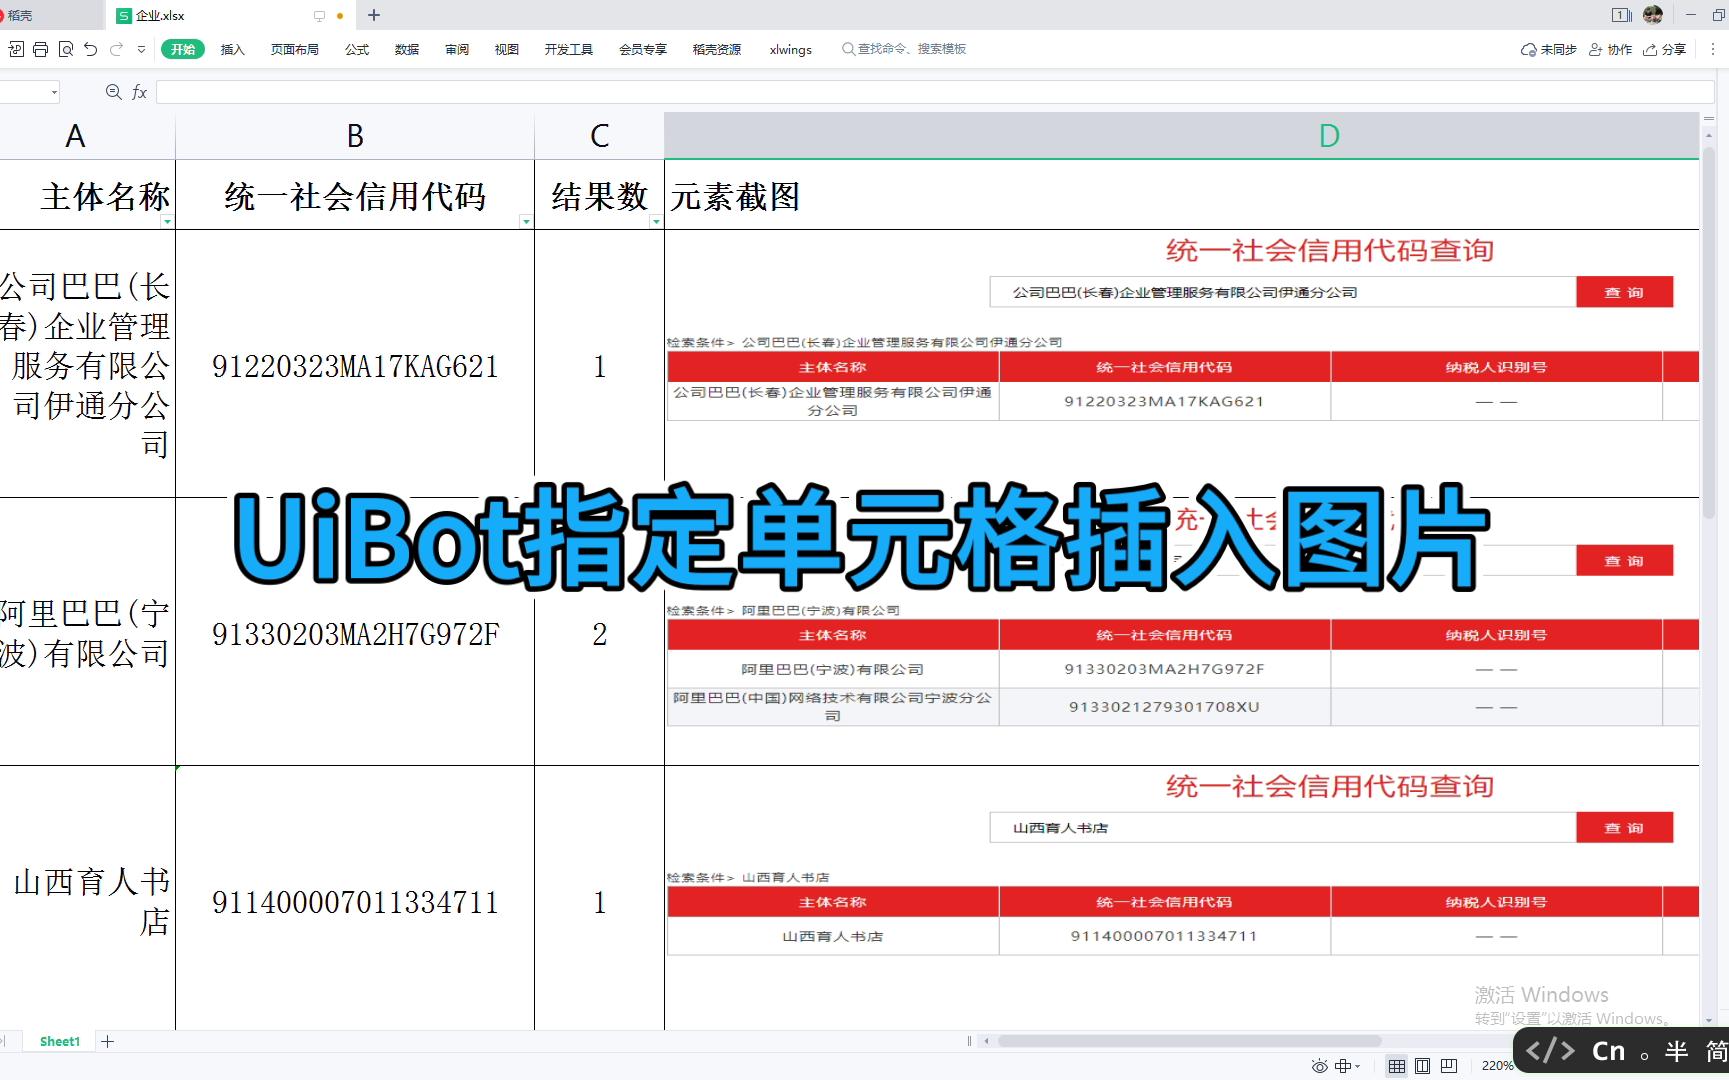Viewport: 1729px width, 1080px height.
Task: Click the window layout icon in title bar
Action: [1622, 15]
